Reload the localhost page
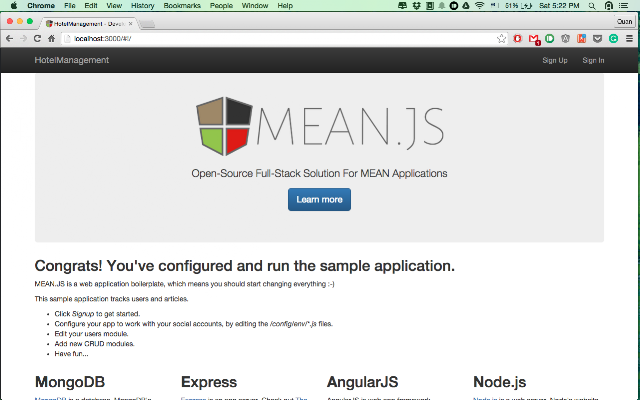Image resolution: width=640 pixels, height=400 pixels. 37,38
